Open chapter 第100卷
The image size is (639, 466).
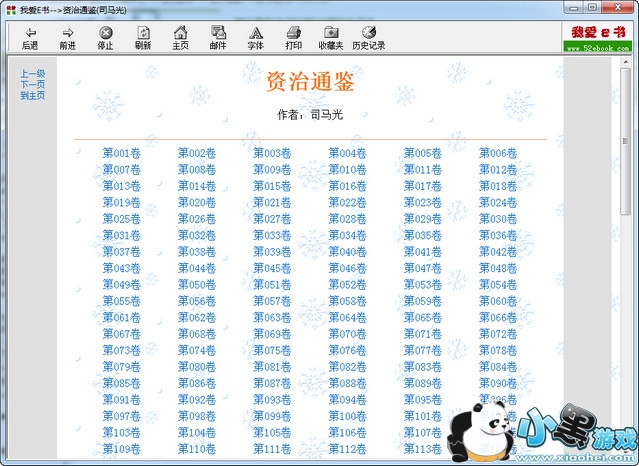(348, 416)
